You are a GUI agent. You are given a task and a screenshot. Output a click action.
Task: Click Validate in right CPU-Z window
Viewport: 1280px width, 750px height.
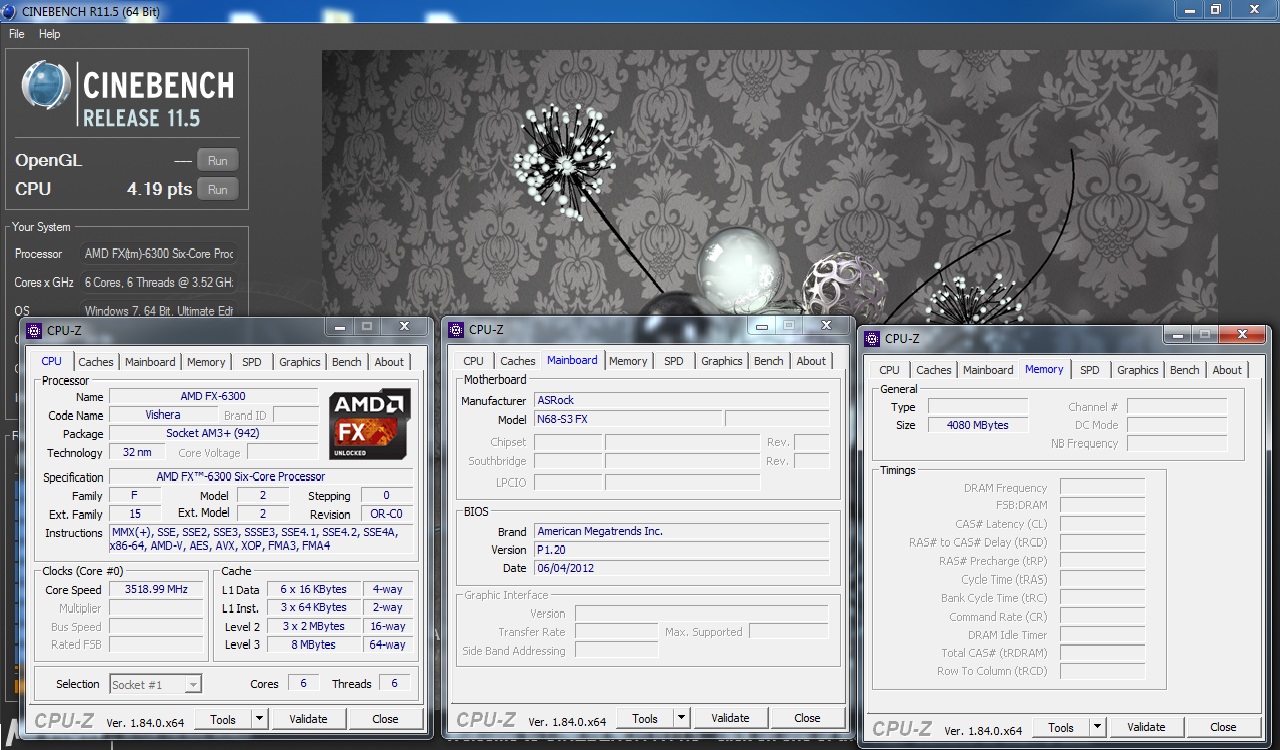pos(1146,727)
